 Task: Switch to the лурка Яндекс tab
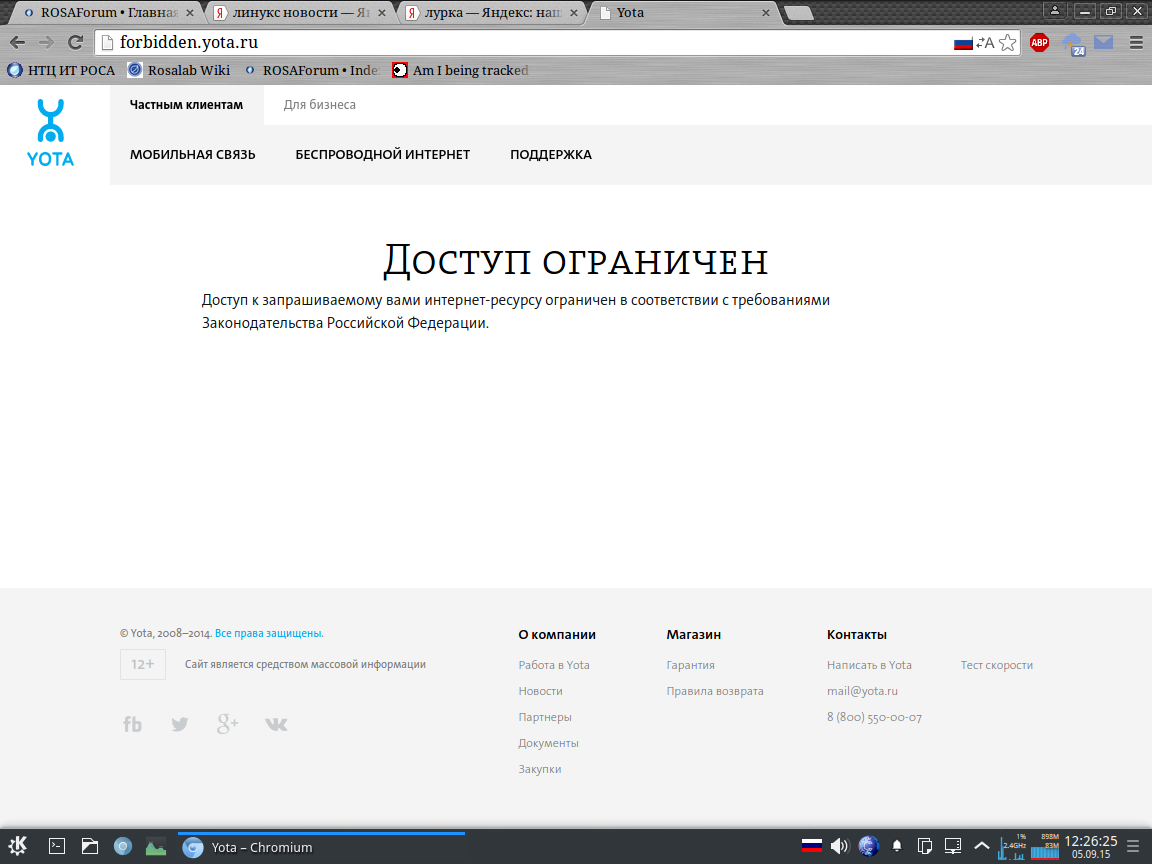(493, 12)
